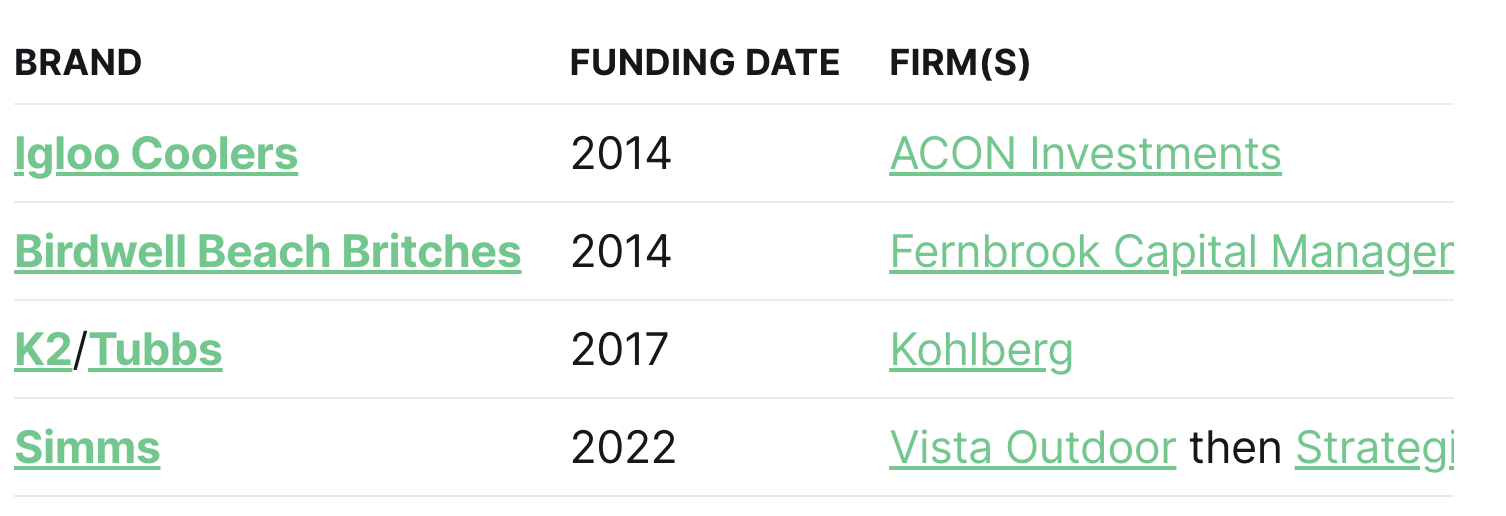
Task: Select the 2022 funding date cell
Action: pos(623,448)
